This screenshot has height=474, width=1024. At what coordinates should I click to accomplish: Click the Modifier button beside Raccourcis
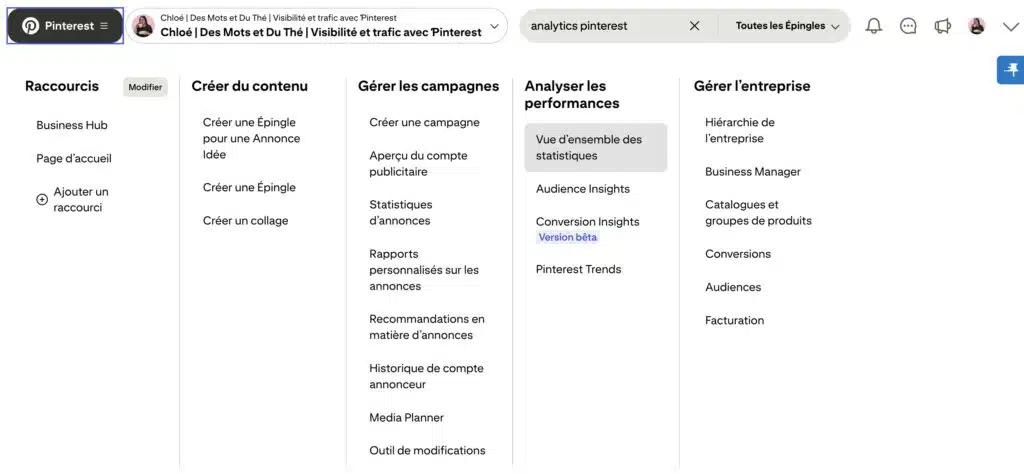pos(145,87)
